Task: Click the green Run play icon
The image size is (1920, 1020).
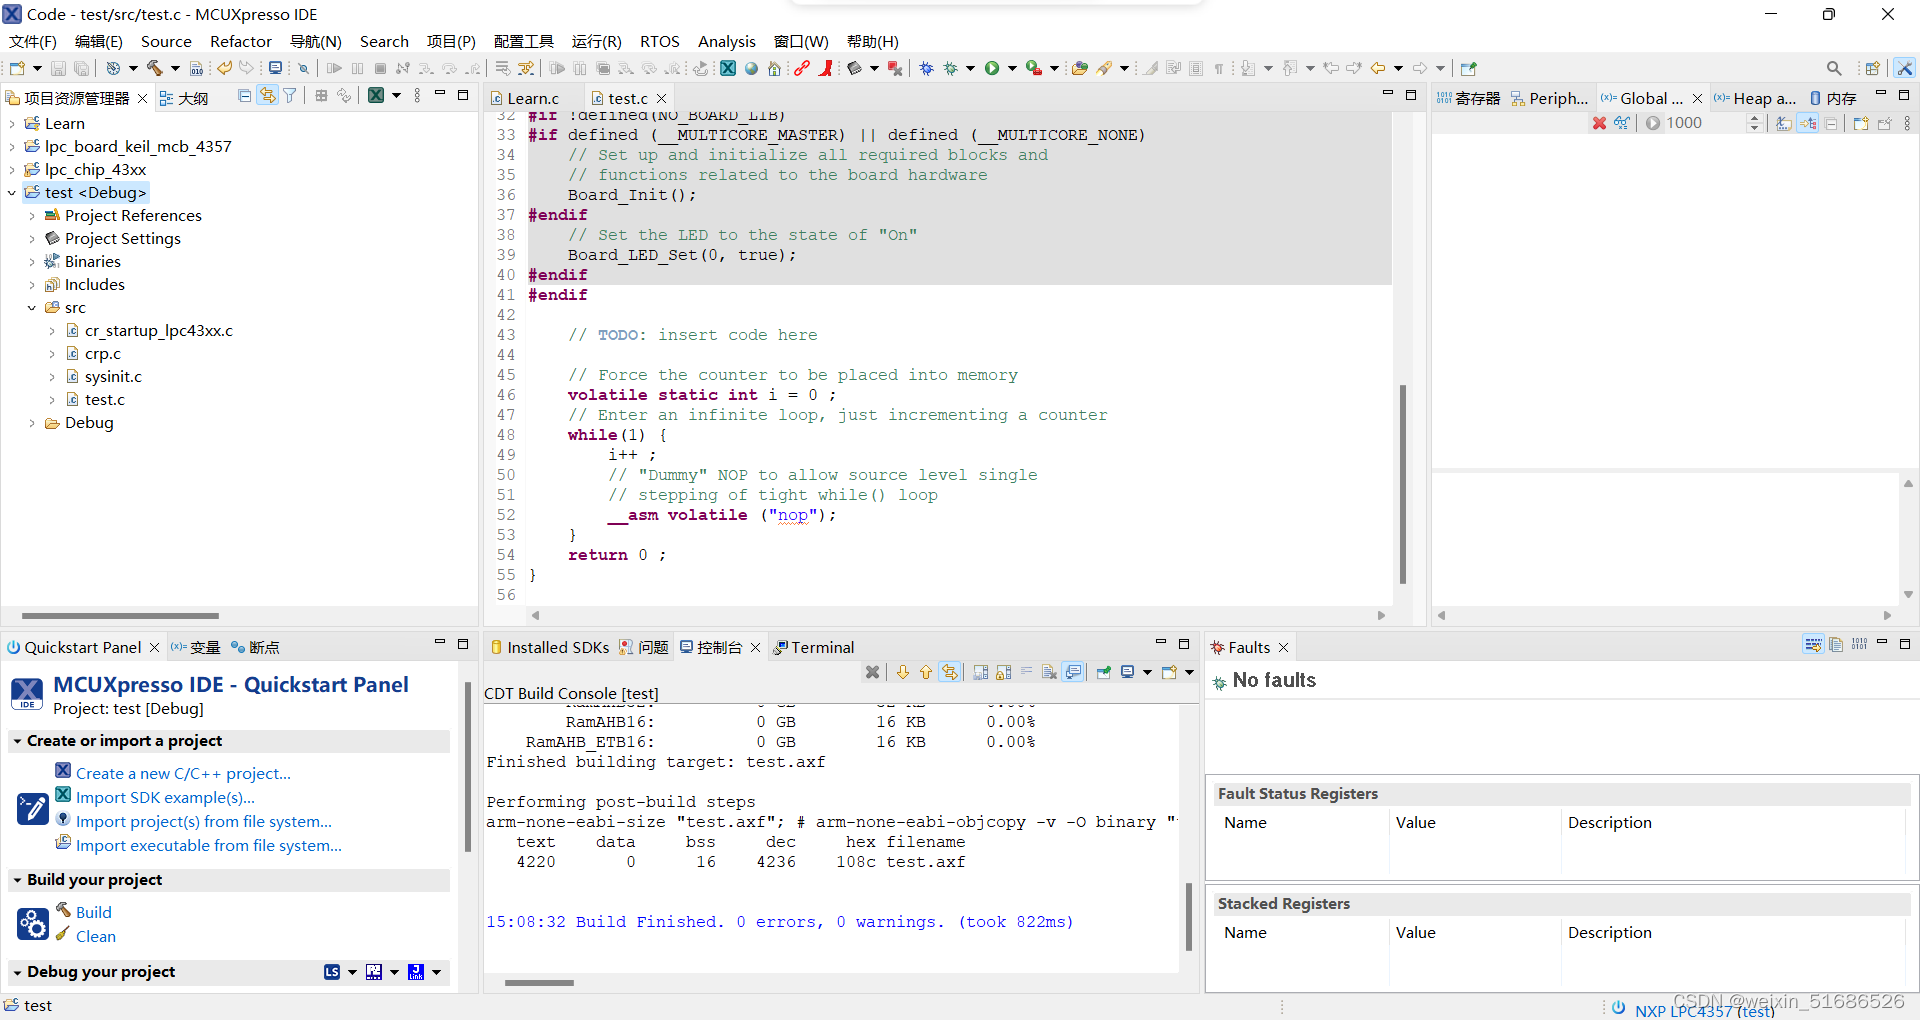Action: (992, 68)
